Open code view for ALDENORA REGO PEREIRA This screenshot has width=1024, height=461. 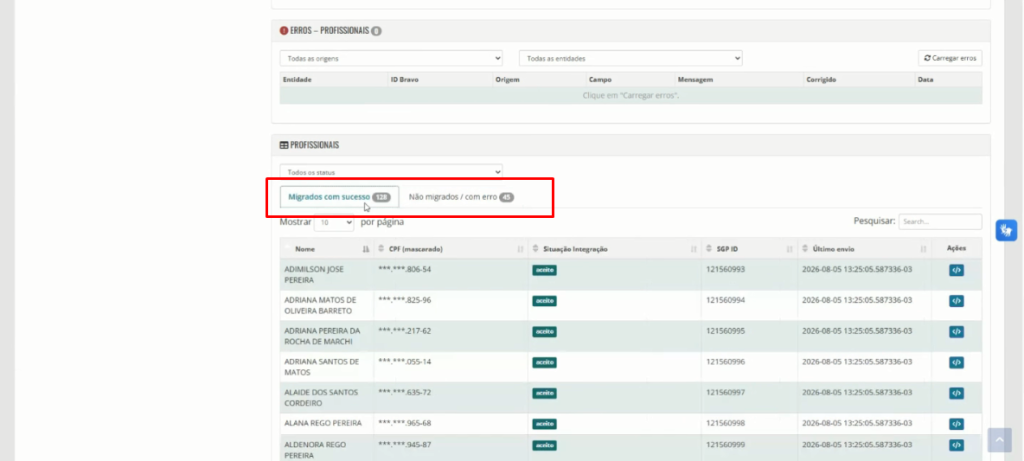(x=956, y=445)
